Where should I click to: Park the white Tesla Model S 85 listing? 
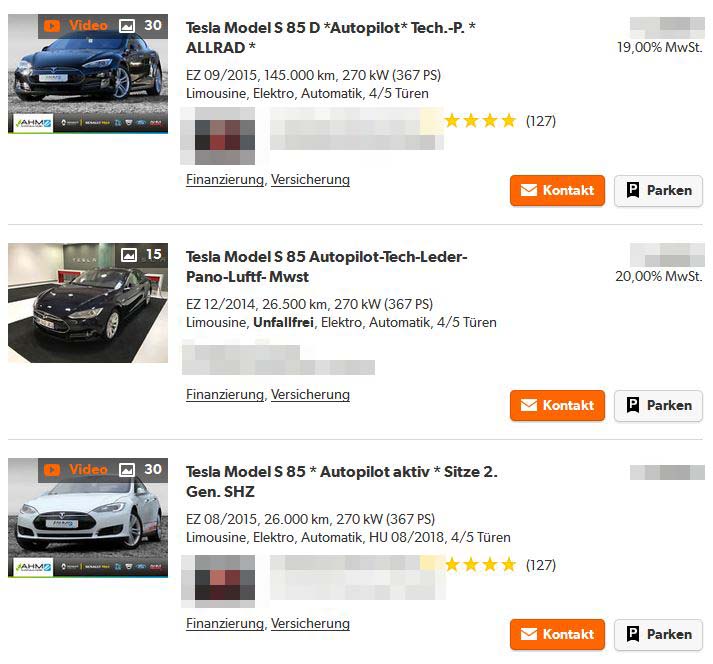[x=658, y=634]
